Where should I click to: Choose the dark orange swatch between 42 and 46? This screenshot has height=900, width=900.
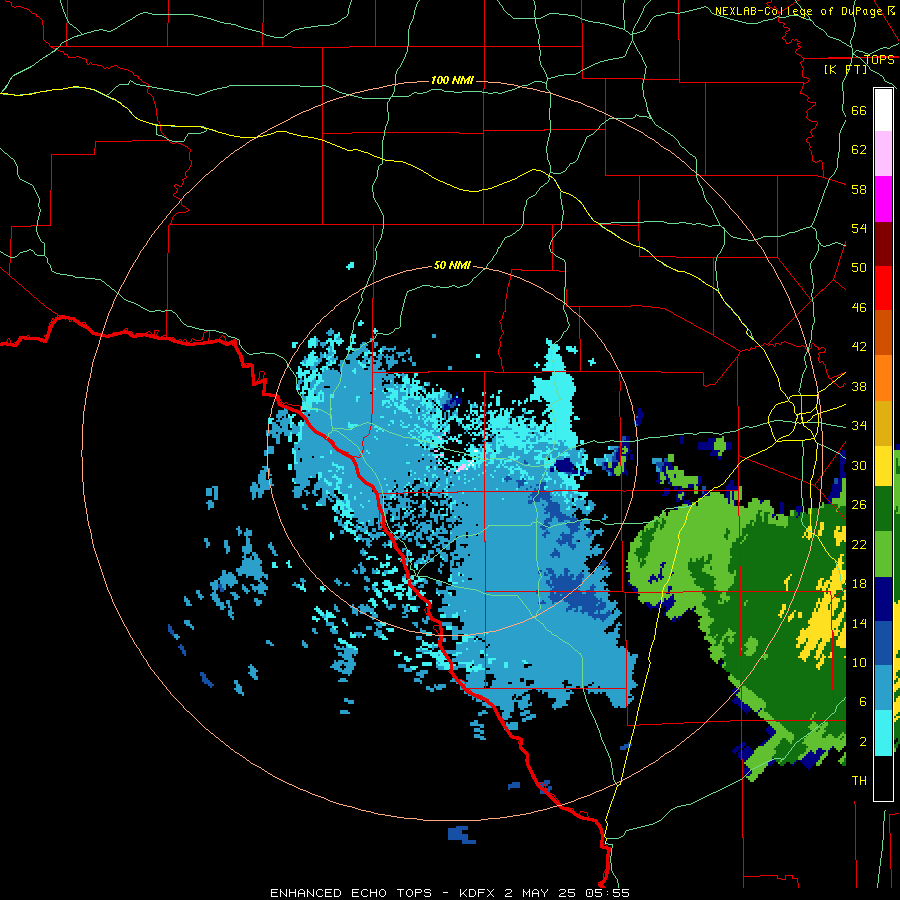point(883,333)
